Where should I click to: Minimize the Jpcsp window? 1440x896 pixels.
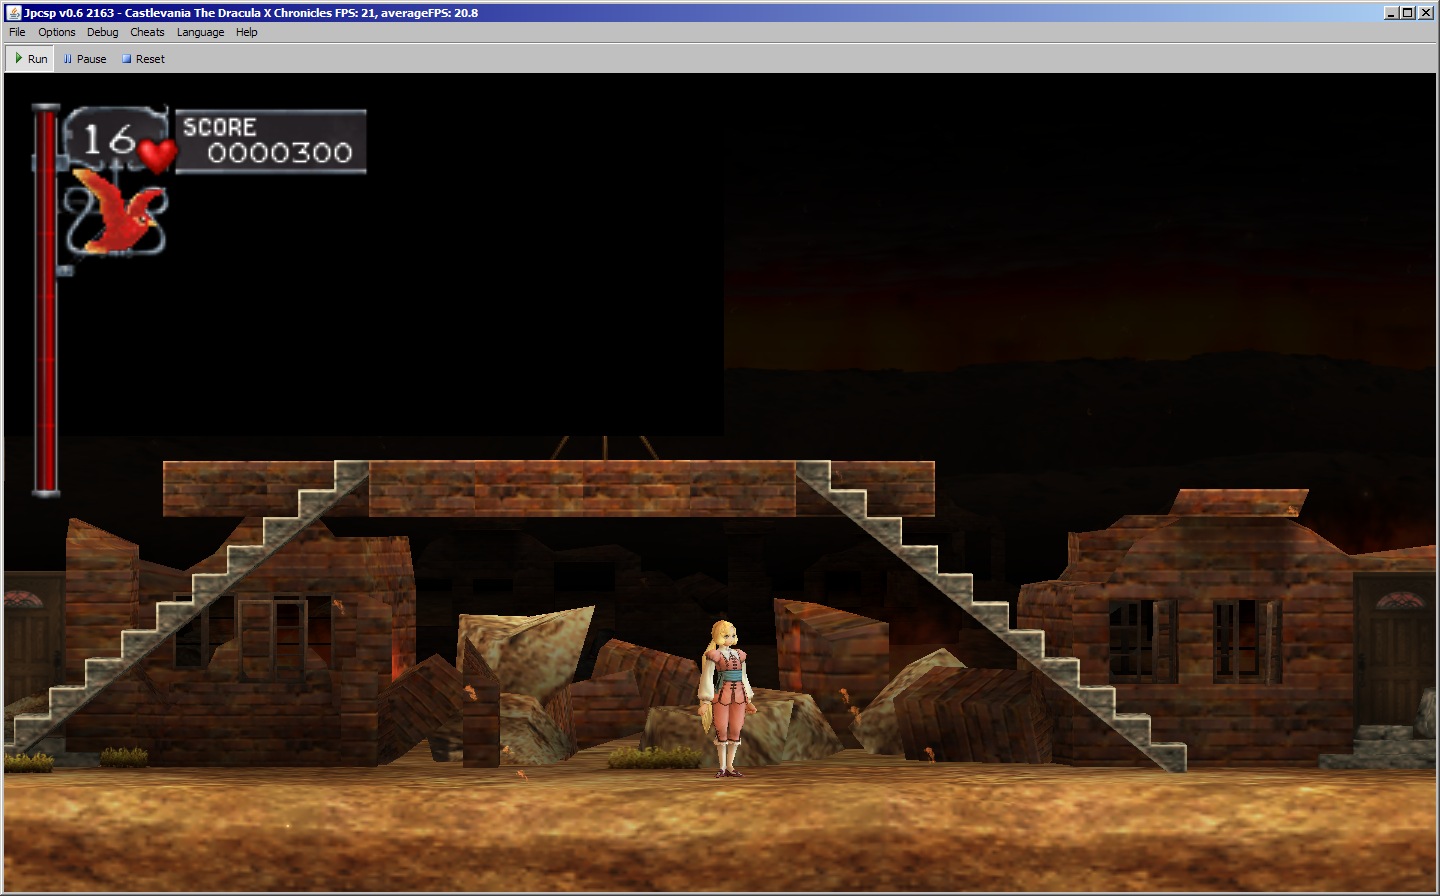click(1391, 13)
